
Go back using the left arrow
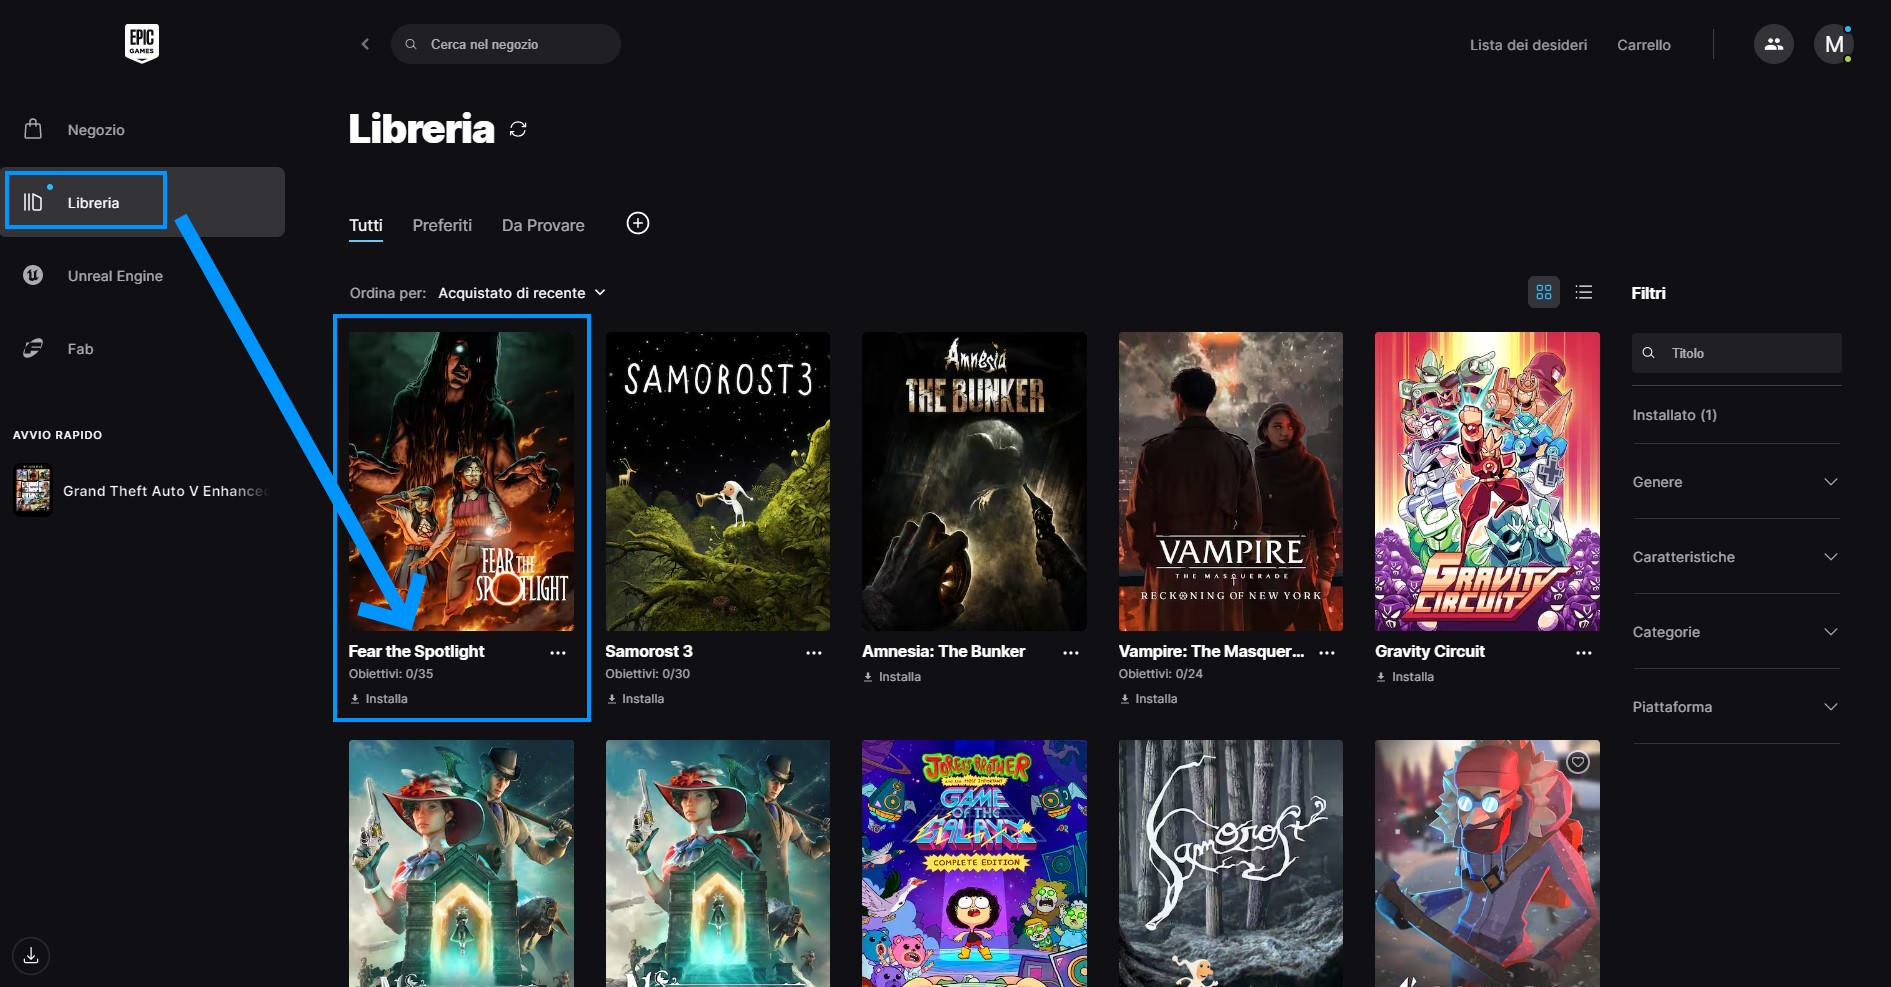point(365,44)
